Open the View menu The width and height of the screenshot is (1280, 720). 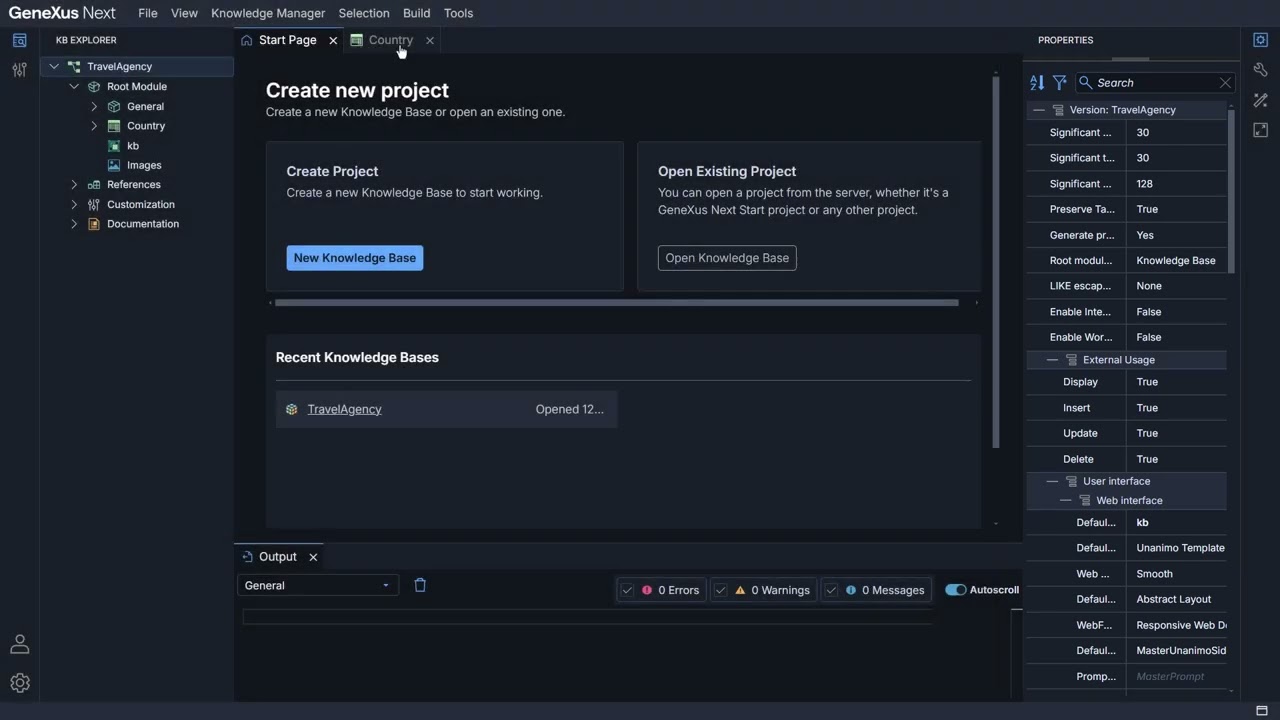184,13
